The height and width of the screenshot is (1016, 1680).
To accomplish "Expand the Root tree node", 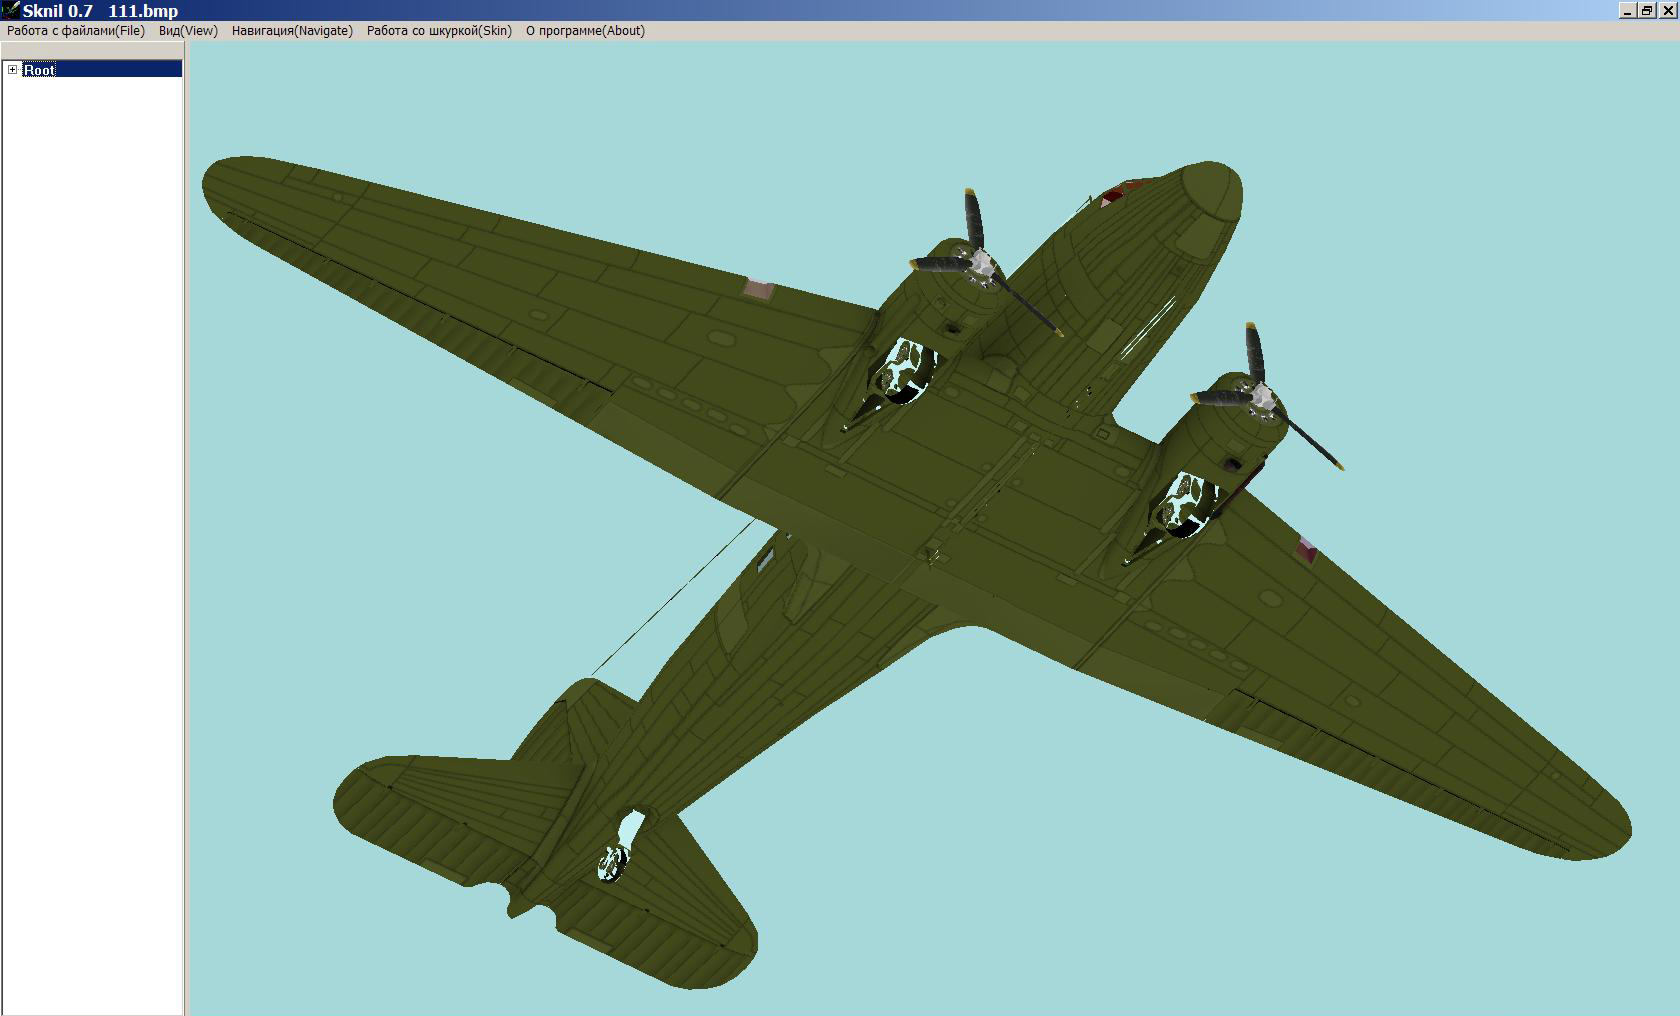I will click(12, 69).
